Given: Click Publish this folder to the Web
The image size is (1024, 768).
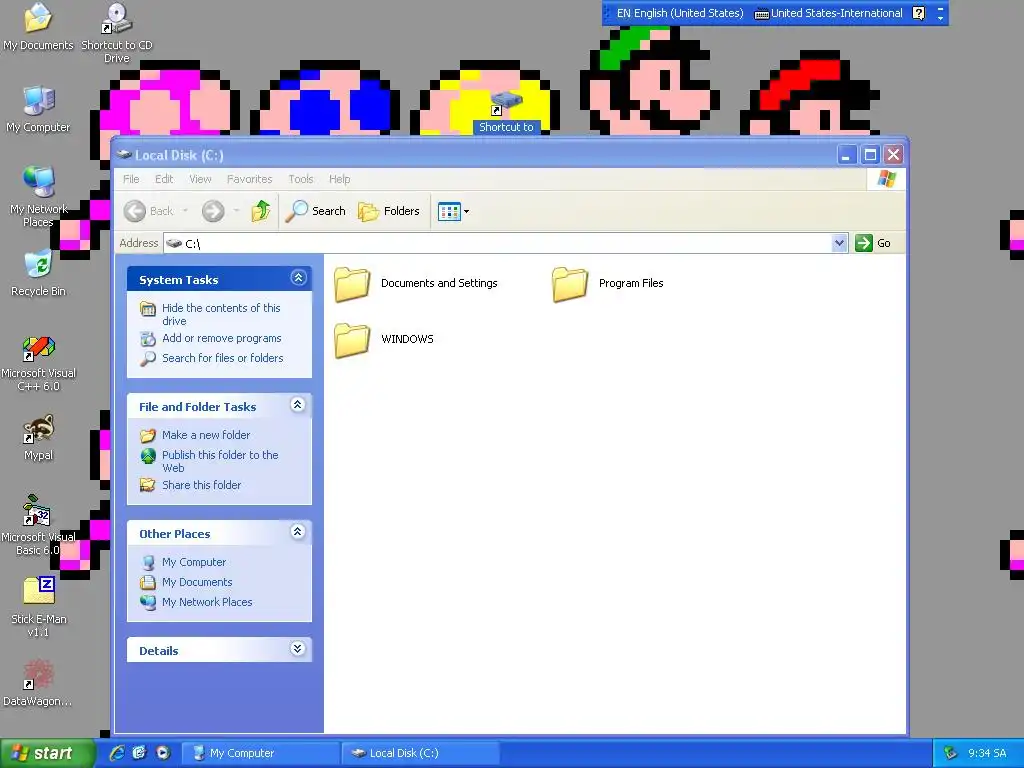Looking at the screenshot, I should [x=220, y=461].
